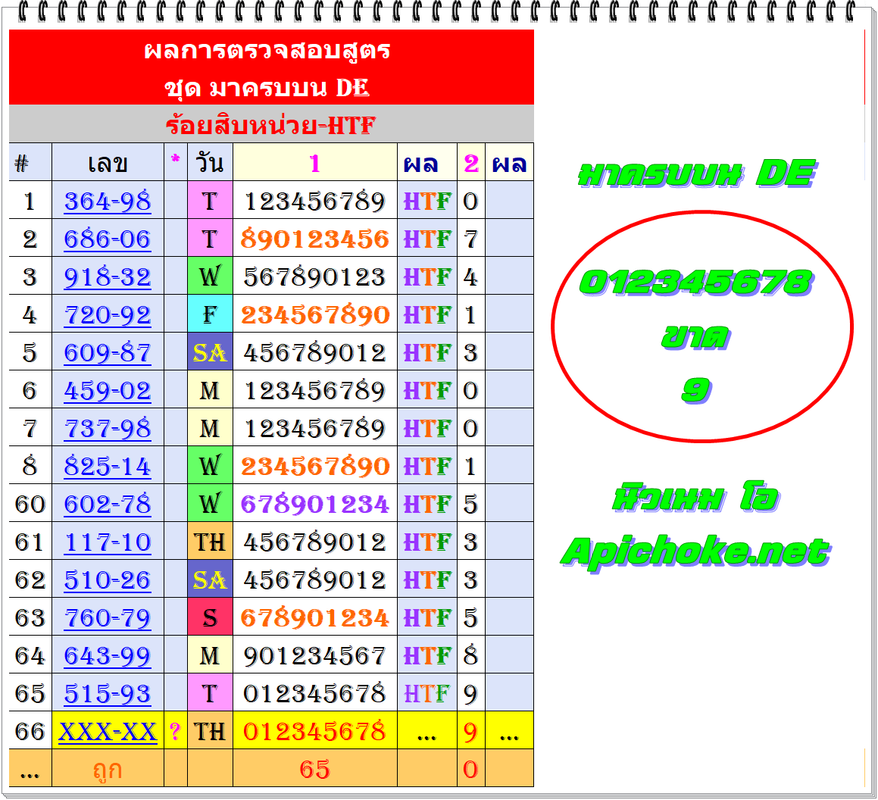Open the 720-92 number link

108,314
